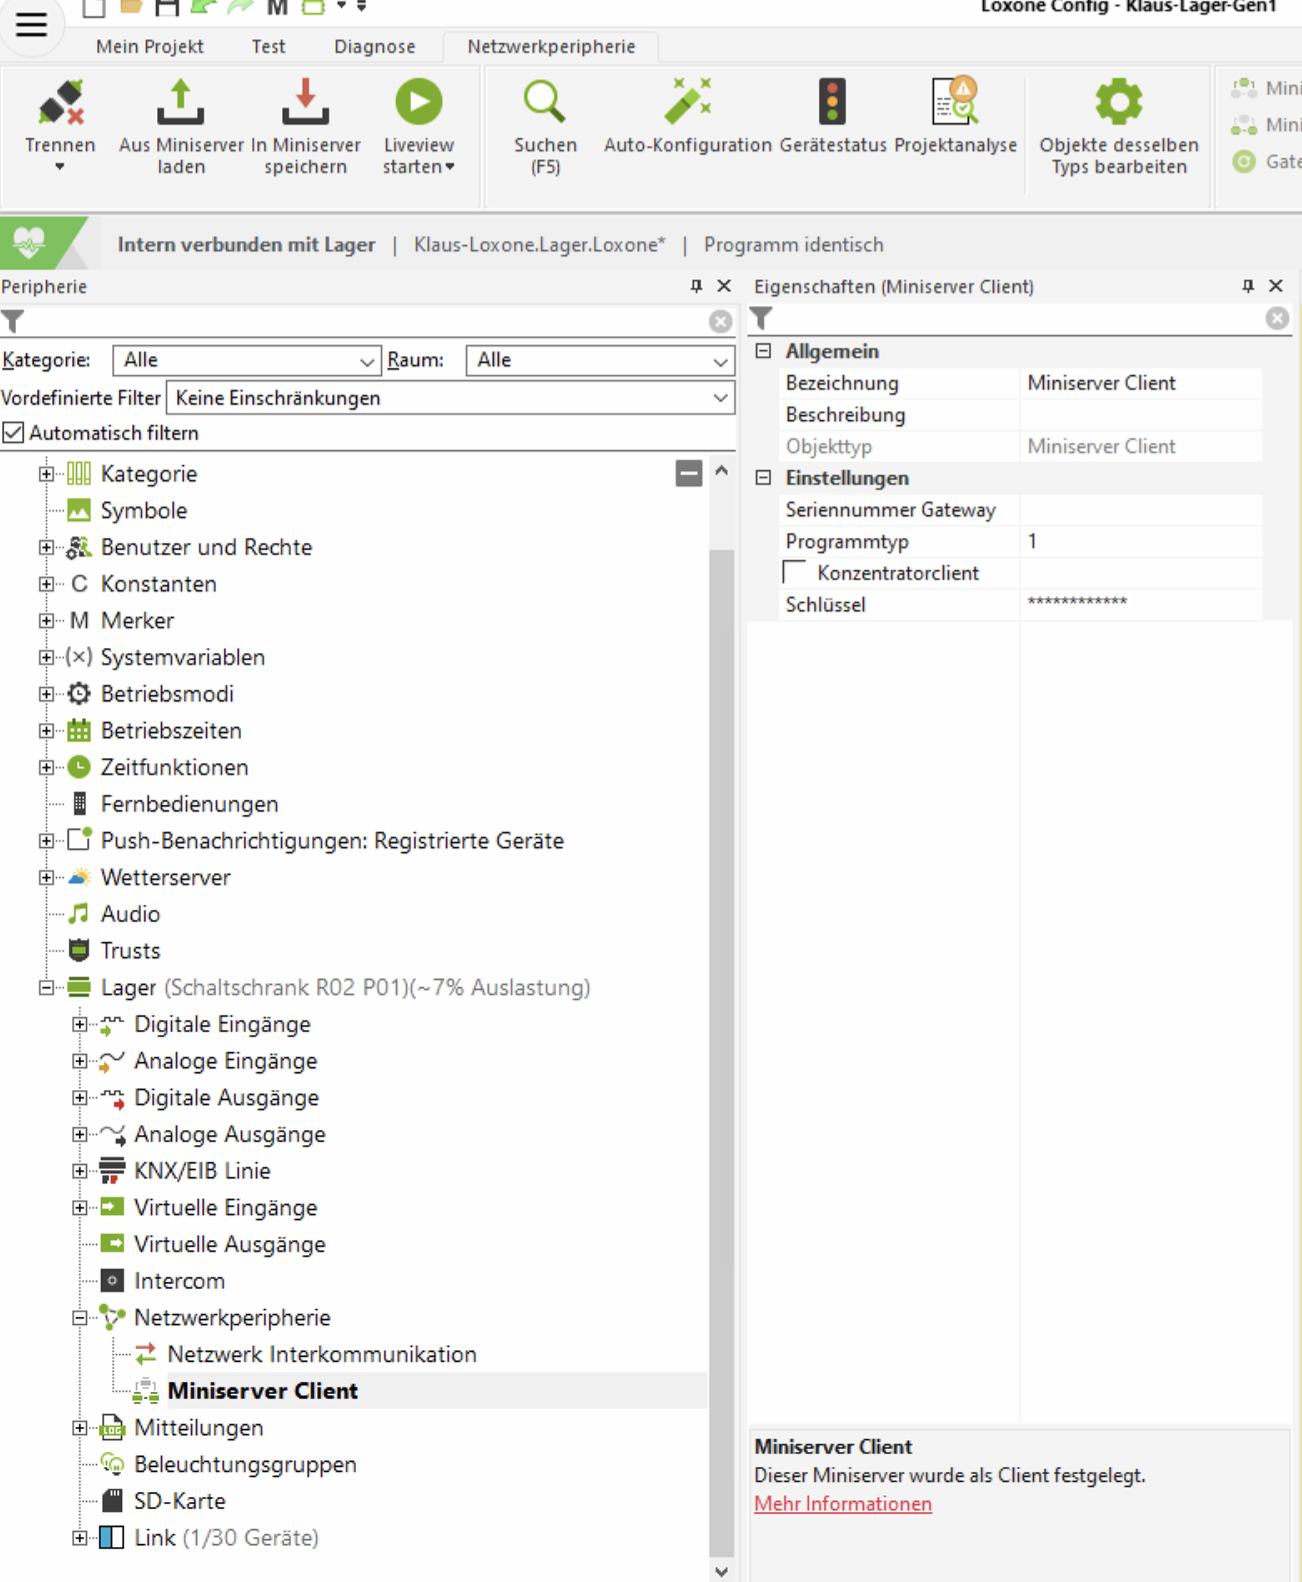Click Objekte desselben Typs bearbeiten gear
Viewport: 1302px width, 1582px height.
click(1118, 102)
